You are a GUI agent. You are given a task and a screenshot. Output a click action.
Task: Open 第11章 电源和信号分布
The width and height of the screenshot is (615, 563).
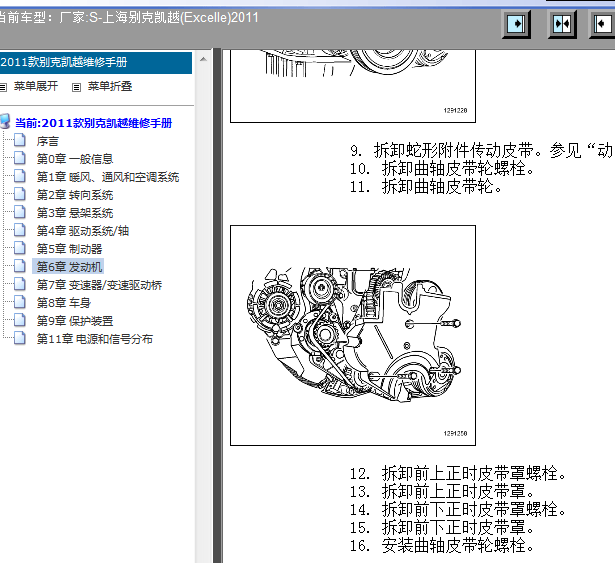point(95,339)
